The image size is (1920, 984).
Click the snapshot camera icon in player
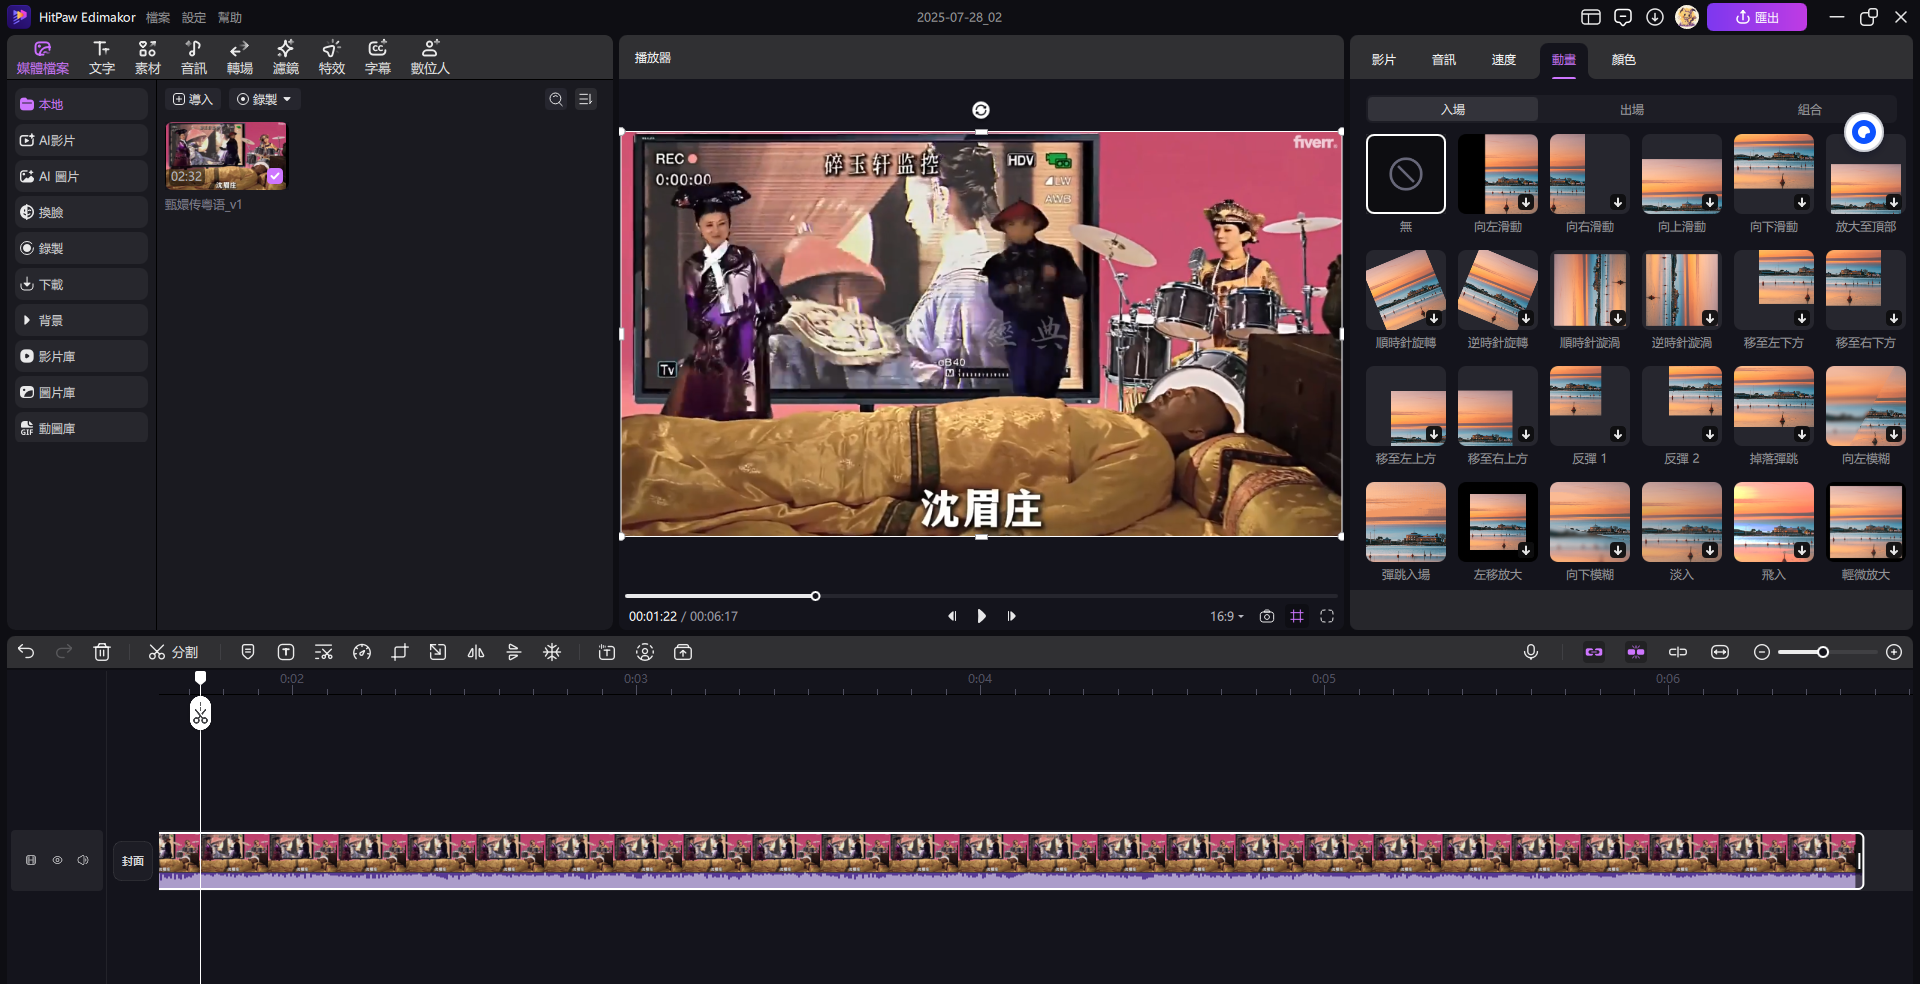pyautogui.click(x=1267, y=616)
